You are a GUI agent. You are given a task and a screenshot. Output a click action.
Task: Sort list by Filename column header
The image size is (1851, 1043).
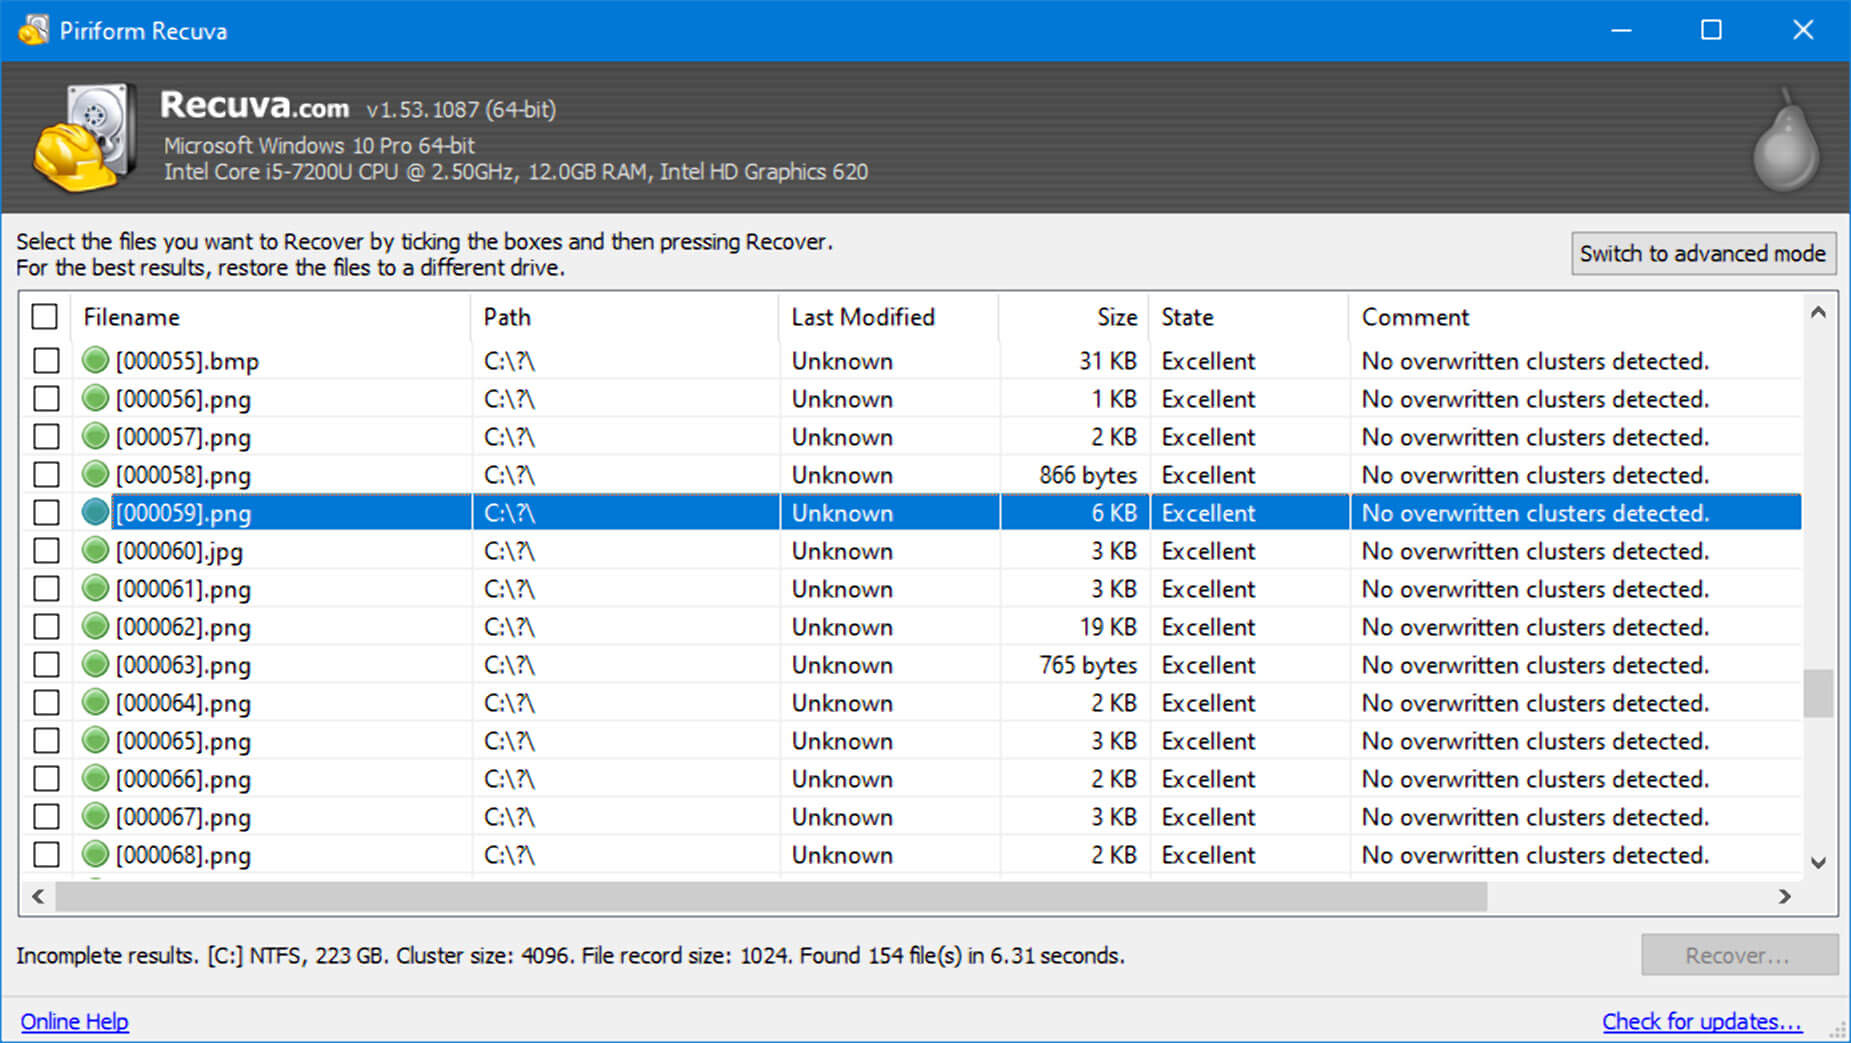[x=271, y=317]
